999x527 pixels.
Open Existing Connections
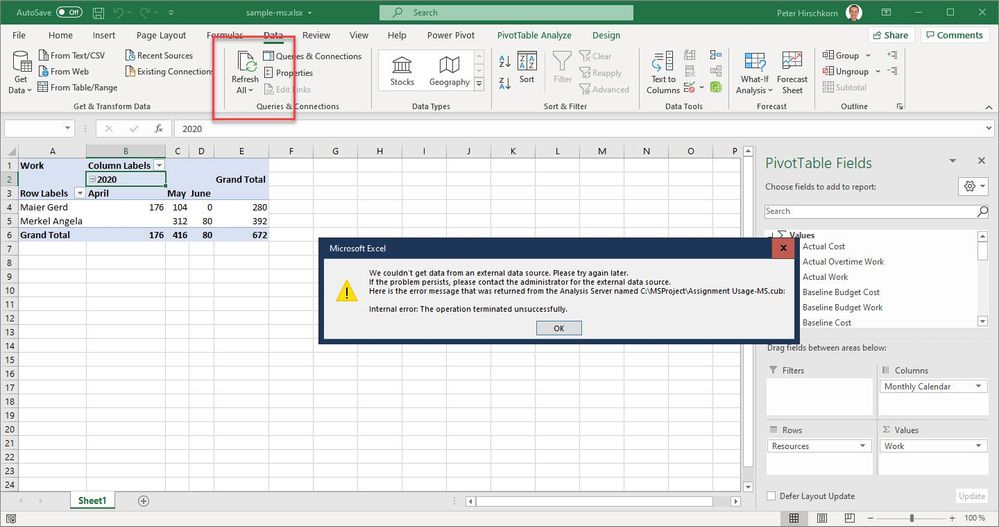169,71
